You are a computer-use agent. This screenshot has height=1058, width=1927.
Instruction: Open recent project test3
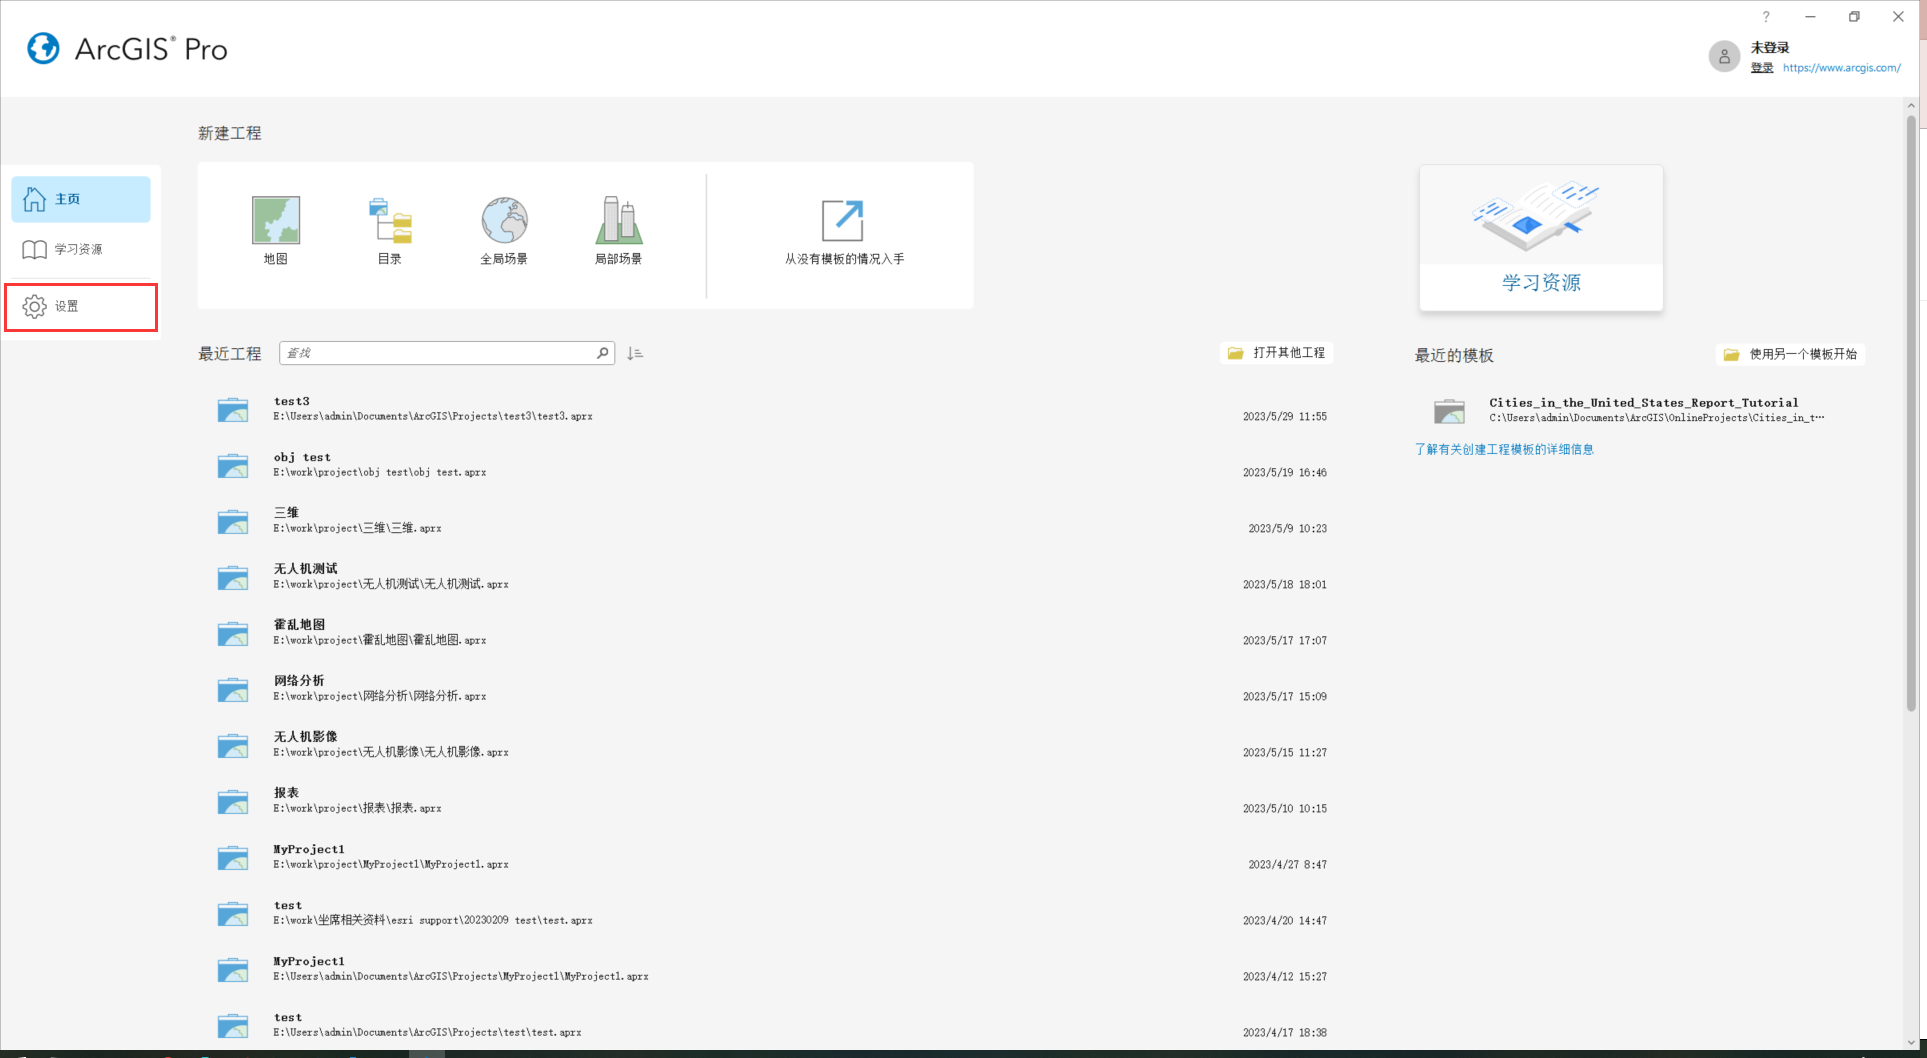point(772,409)
